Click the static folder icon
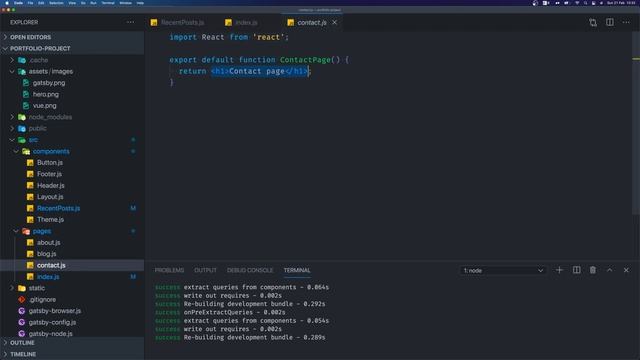The width and height of the screenshot is (640, 360). pos(22,288)
